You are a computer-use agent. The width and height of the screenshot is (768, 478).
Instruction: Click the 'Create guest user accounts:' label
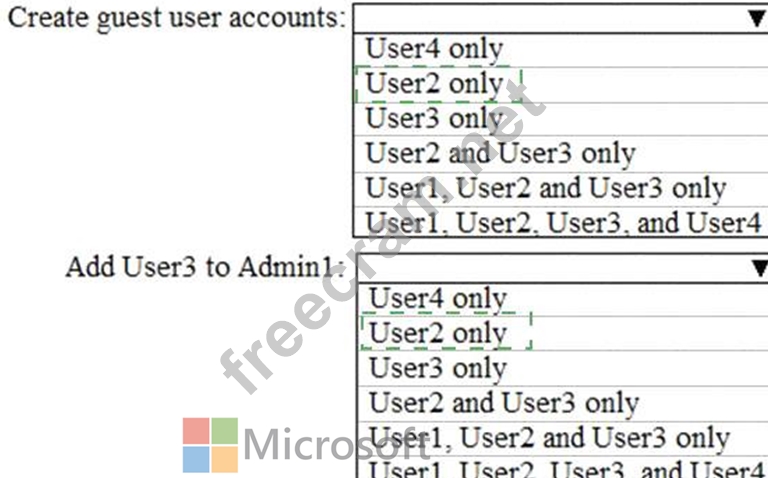(x=177, y=19)
